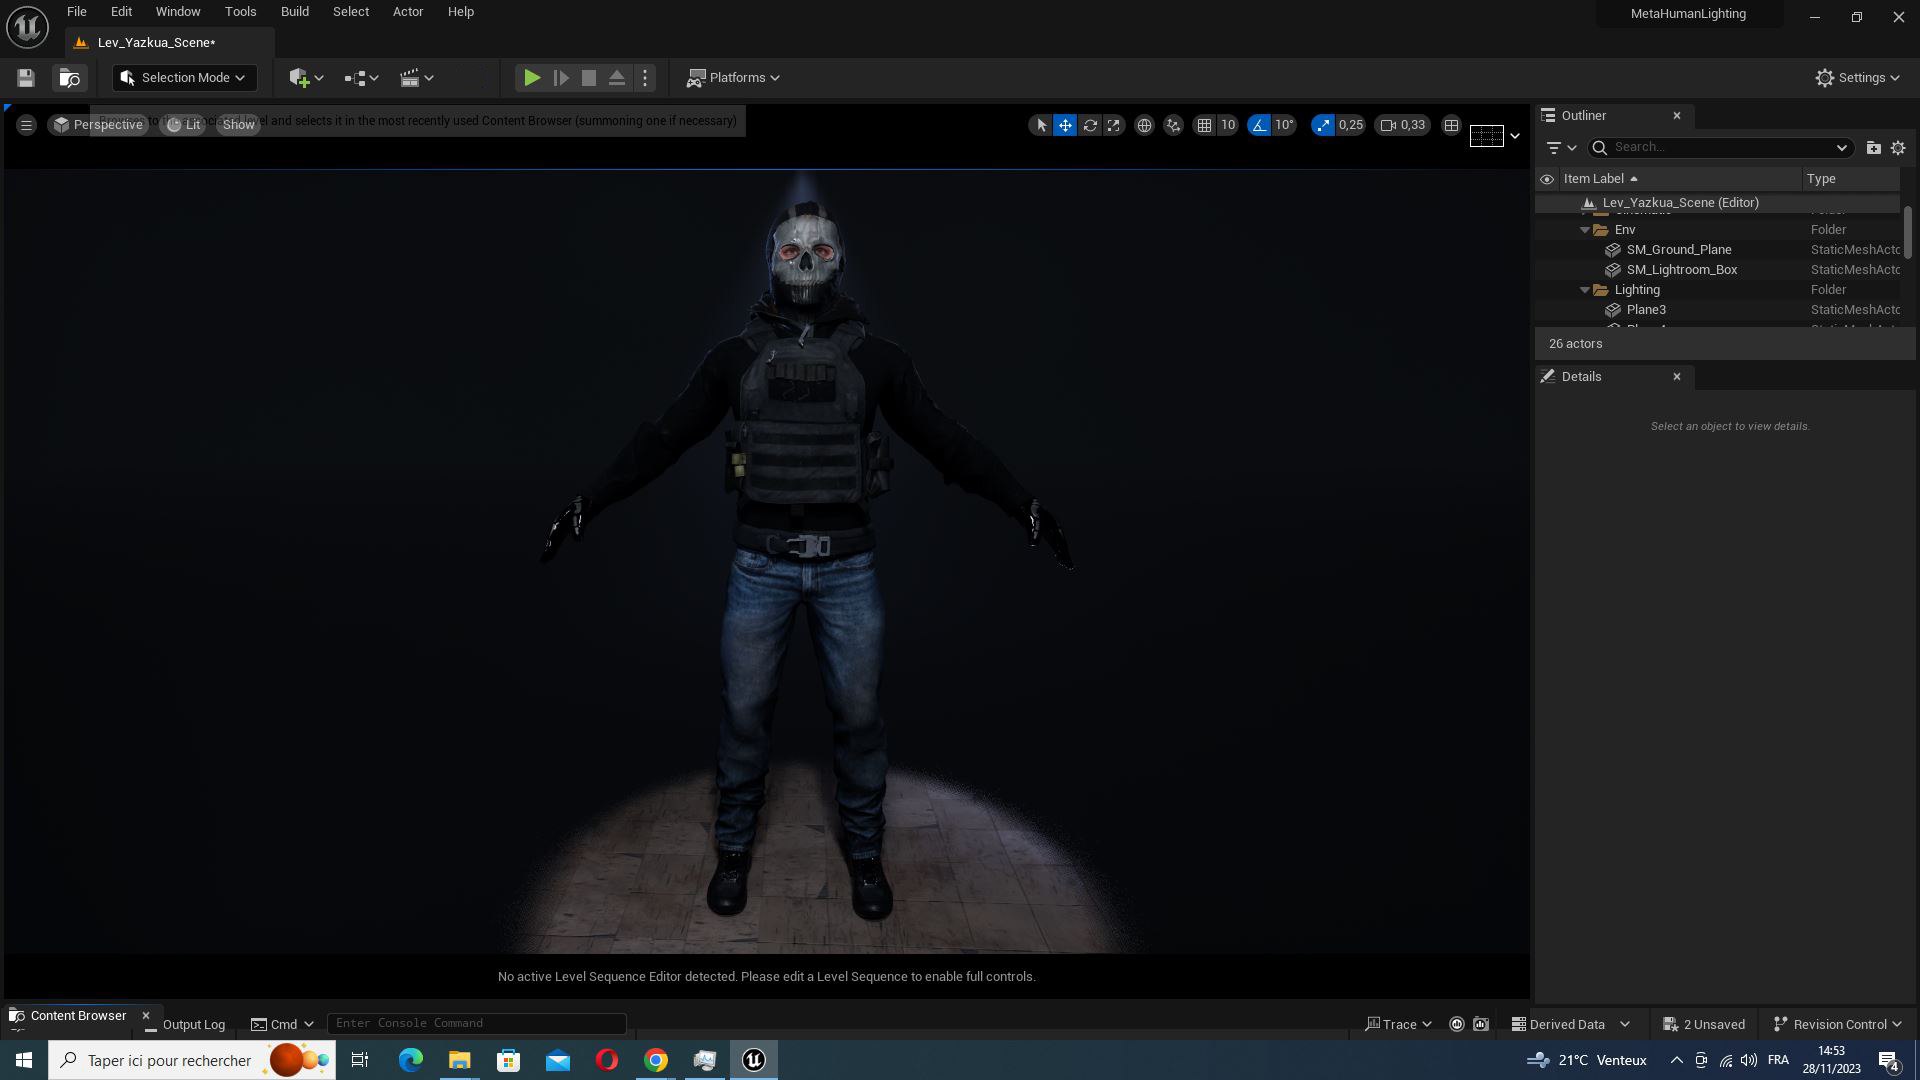Expand chevron next to viewport overlay icon
Screen dimensions: 1920x1080
[1514, 136]
